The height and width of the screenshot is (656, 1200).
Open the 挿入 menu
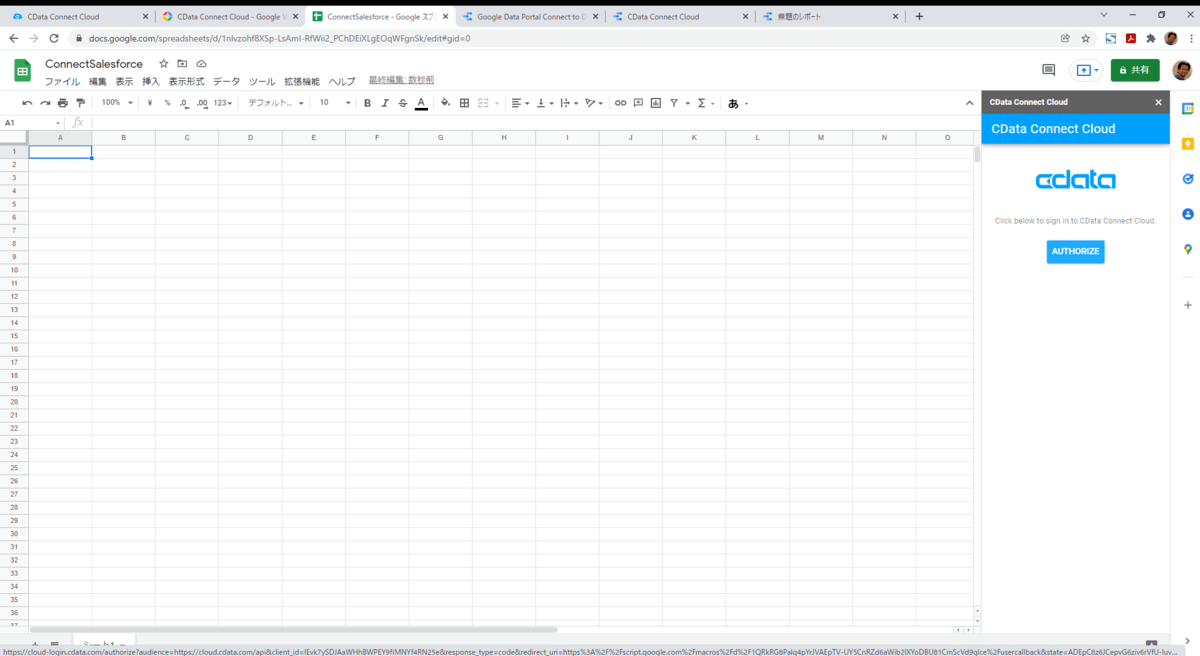click(x=151, y=82)
